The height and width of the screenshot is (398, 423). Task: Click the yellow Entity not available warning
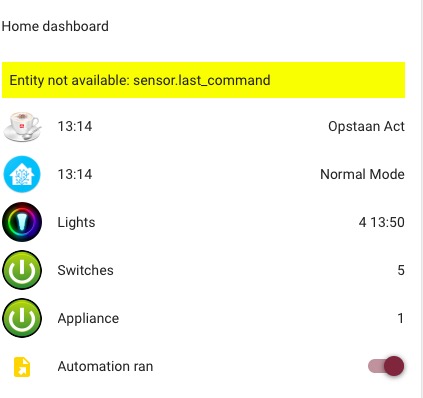[x=204, y=80]
